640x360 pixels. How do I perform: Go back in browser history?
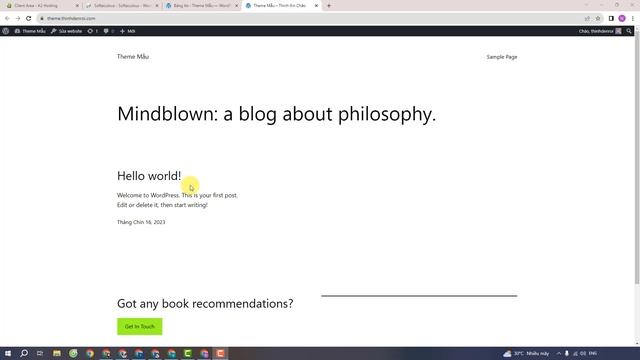tap(7, 18)
